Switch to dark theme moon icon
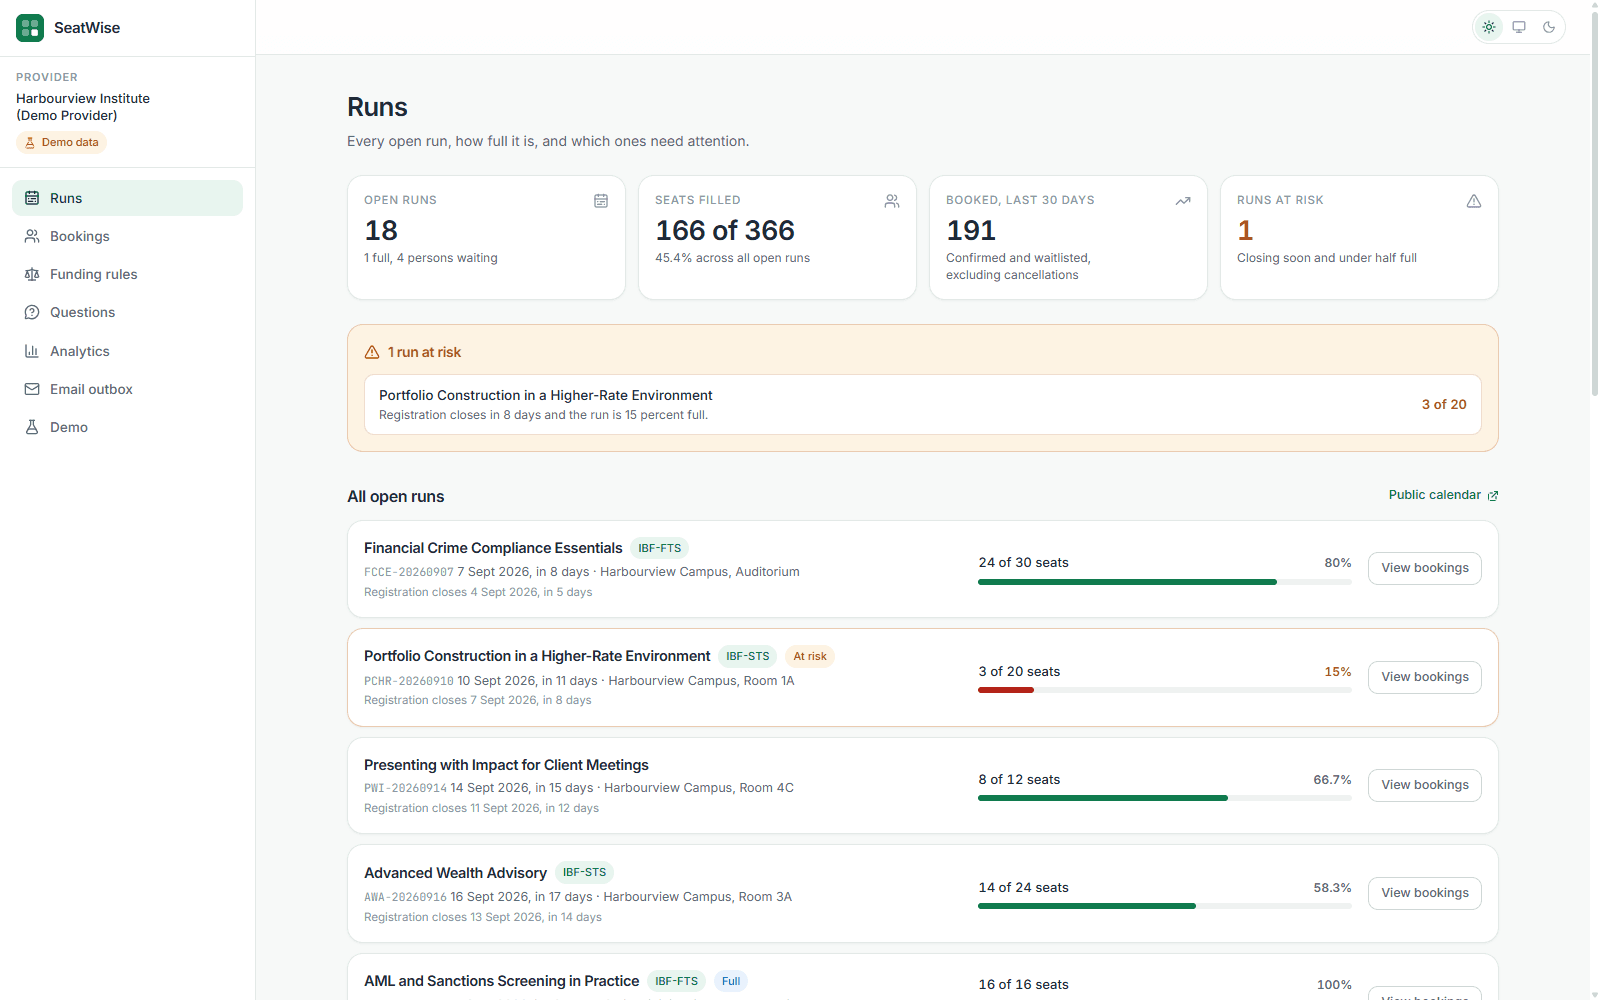The image size is (1600, 1000). [x=1549, y=27]
